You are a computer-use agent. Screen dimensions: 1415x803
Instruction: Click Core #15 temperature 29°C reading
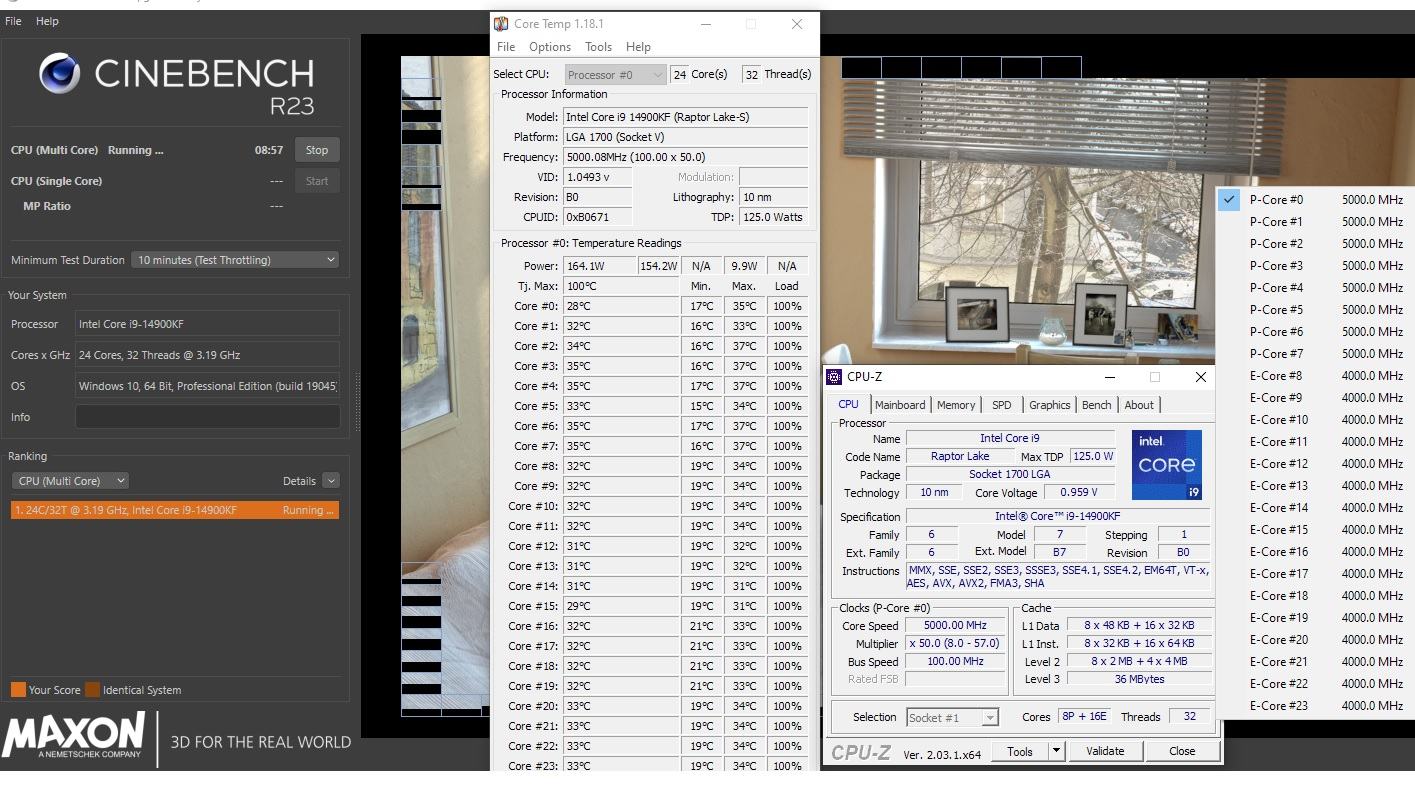(622, 606)
